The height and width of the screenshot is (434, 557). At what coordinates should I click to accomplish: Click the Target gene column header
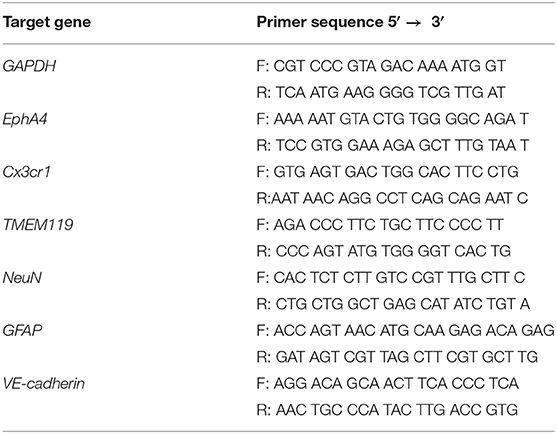tap(47, 23)
